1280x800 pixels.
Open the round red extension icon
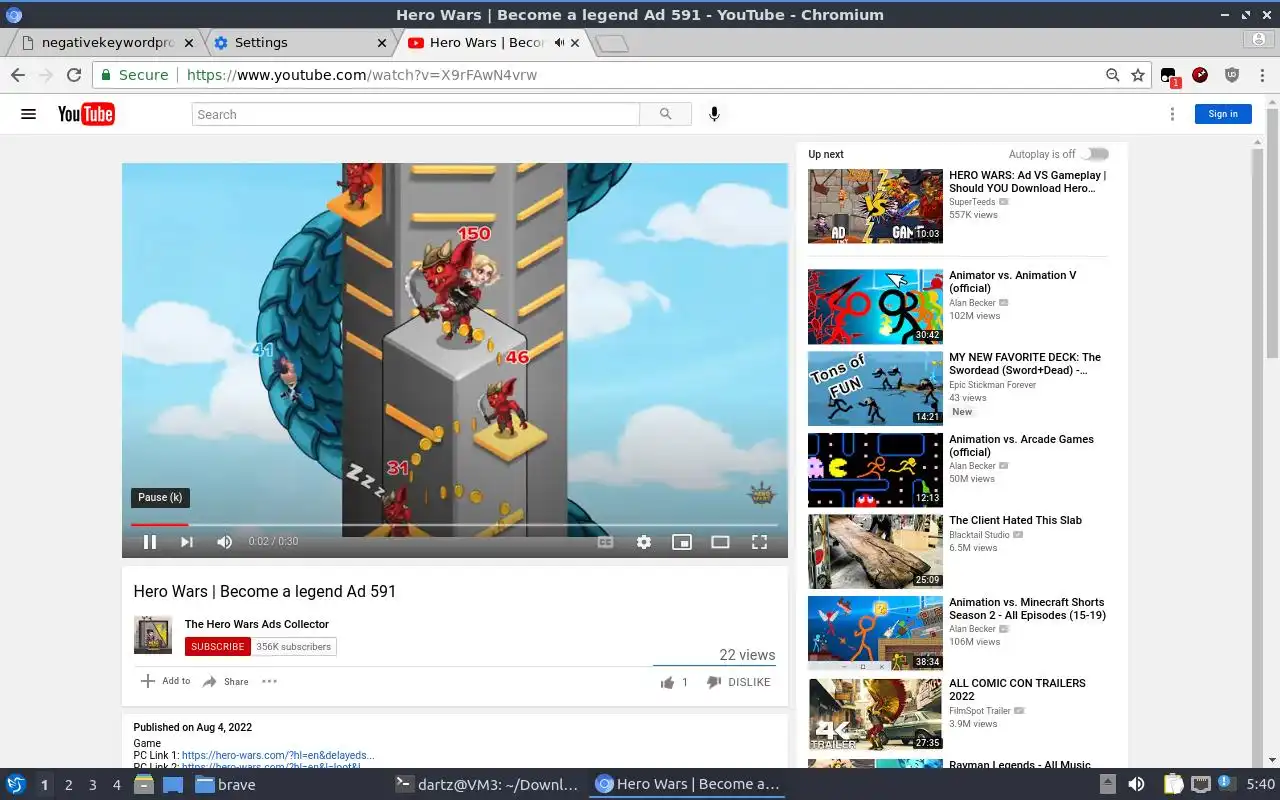click(1200, 75)
